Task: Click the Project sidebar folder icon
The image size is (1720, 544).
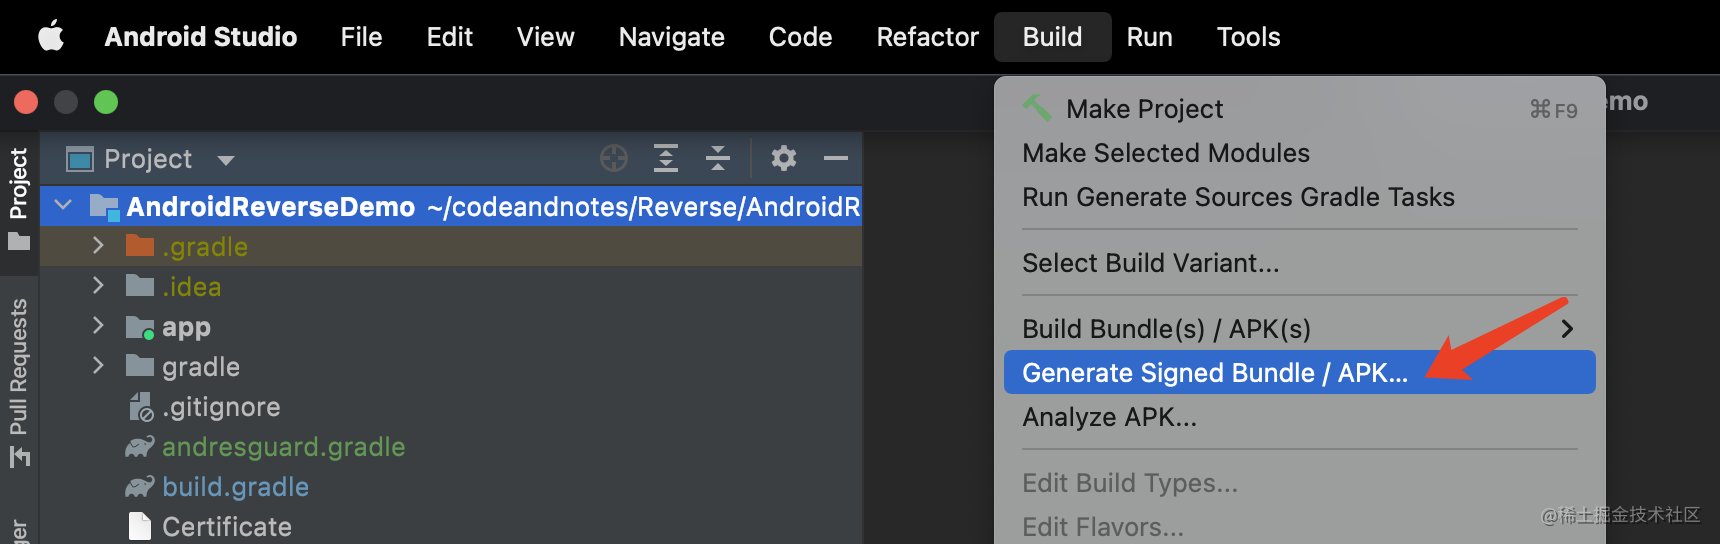Action: [x=19, y=242]
